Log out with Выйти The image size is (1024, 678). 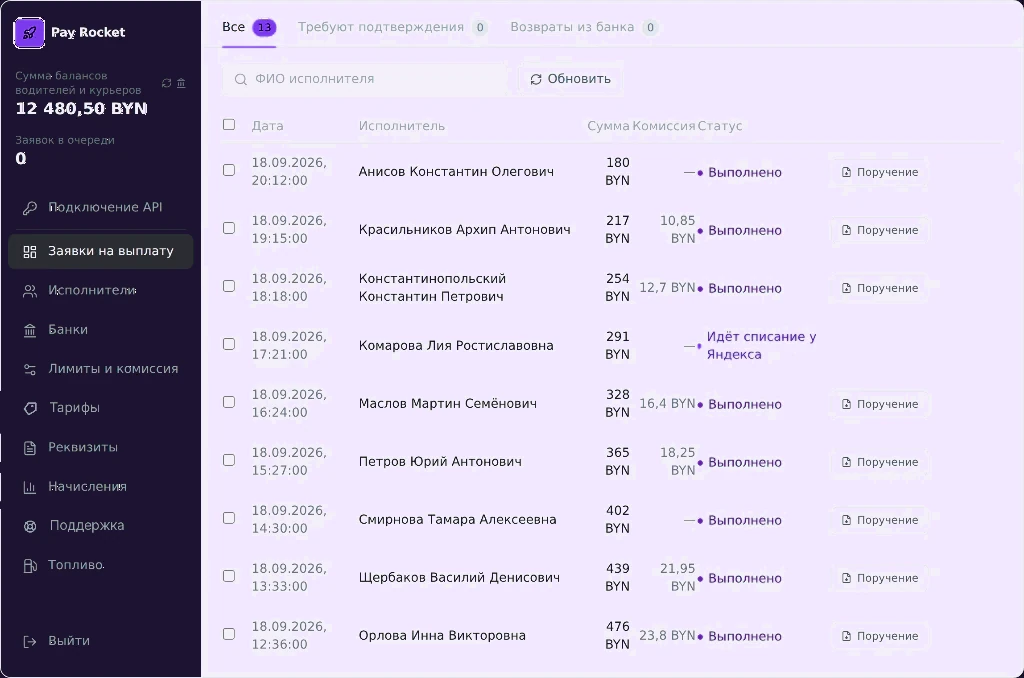pos(101,641)
